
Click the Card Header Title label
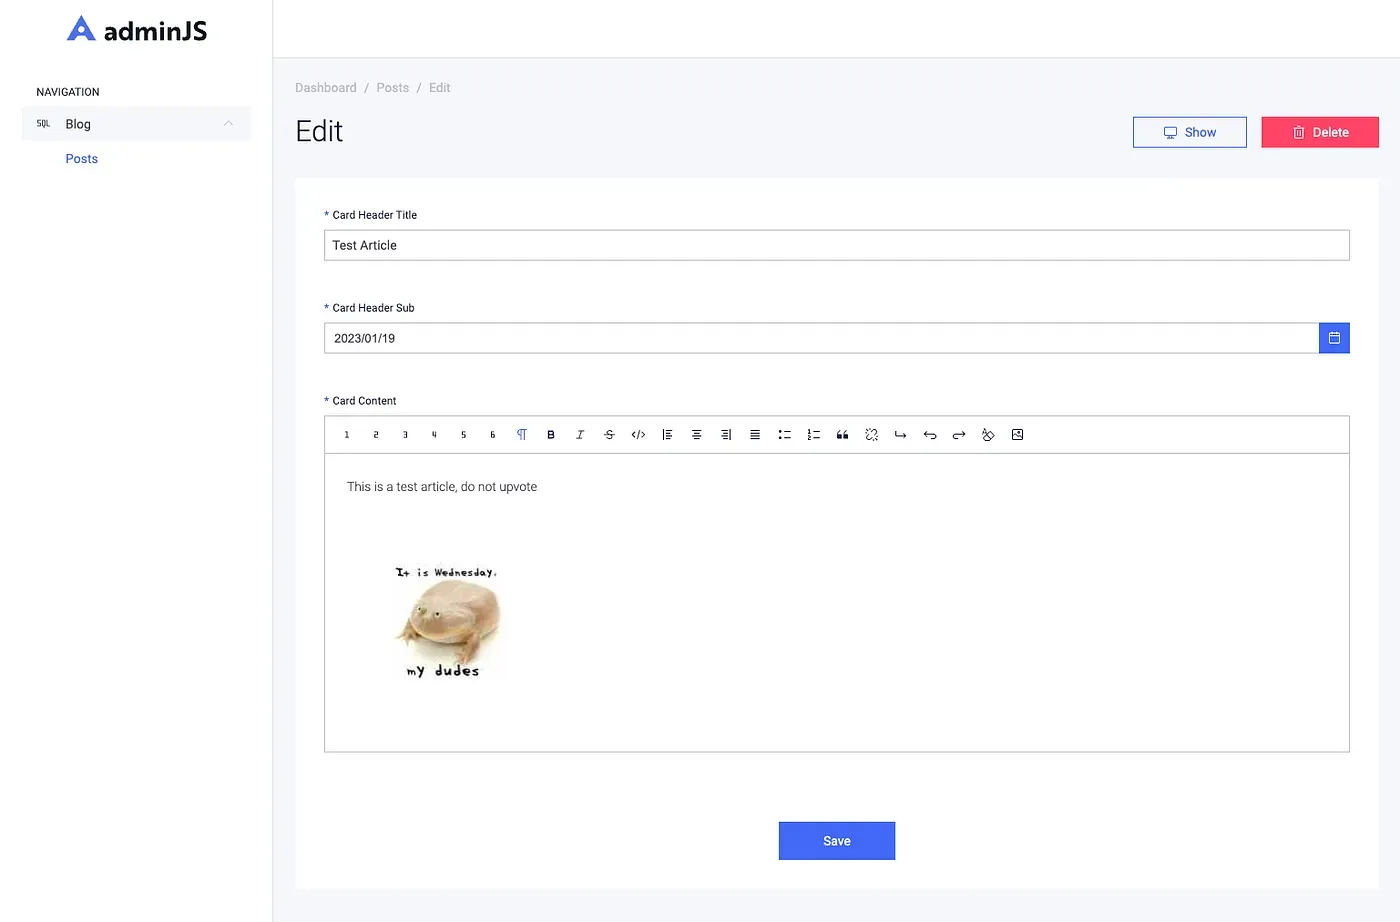click(374, 215)
